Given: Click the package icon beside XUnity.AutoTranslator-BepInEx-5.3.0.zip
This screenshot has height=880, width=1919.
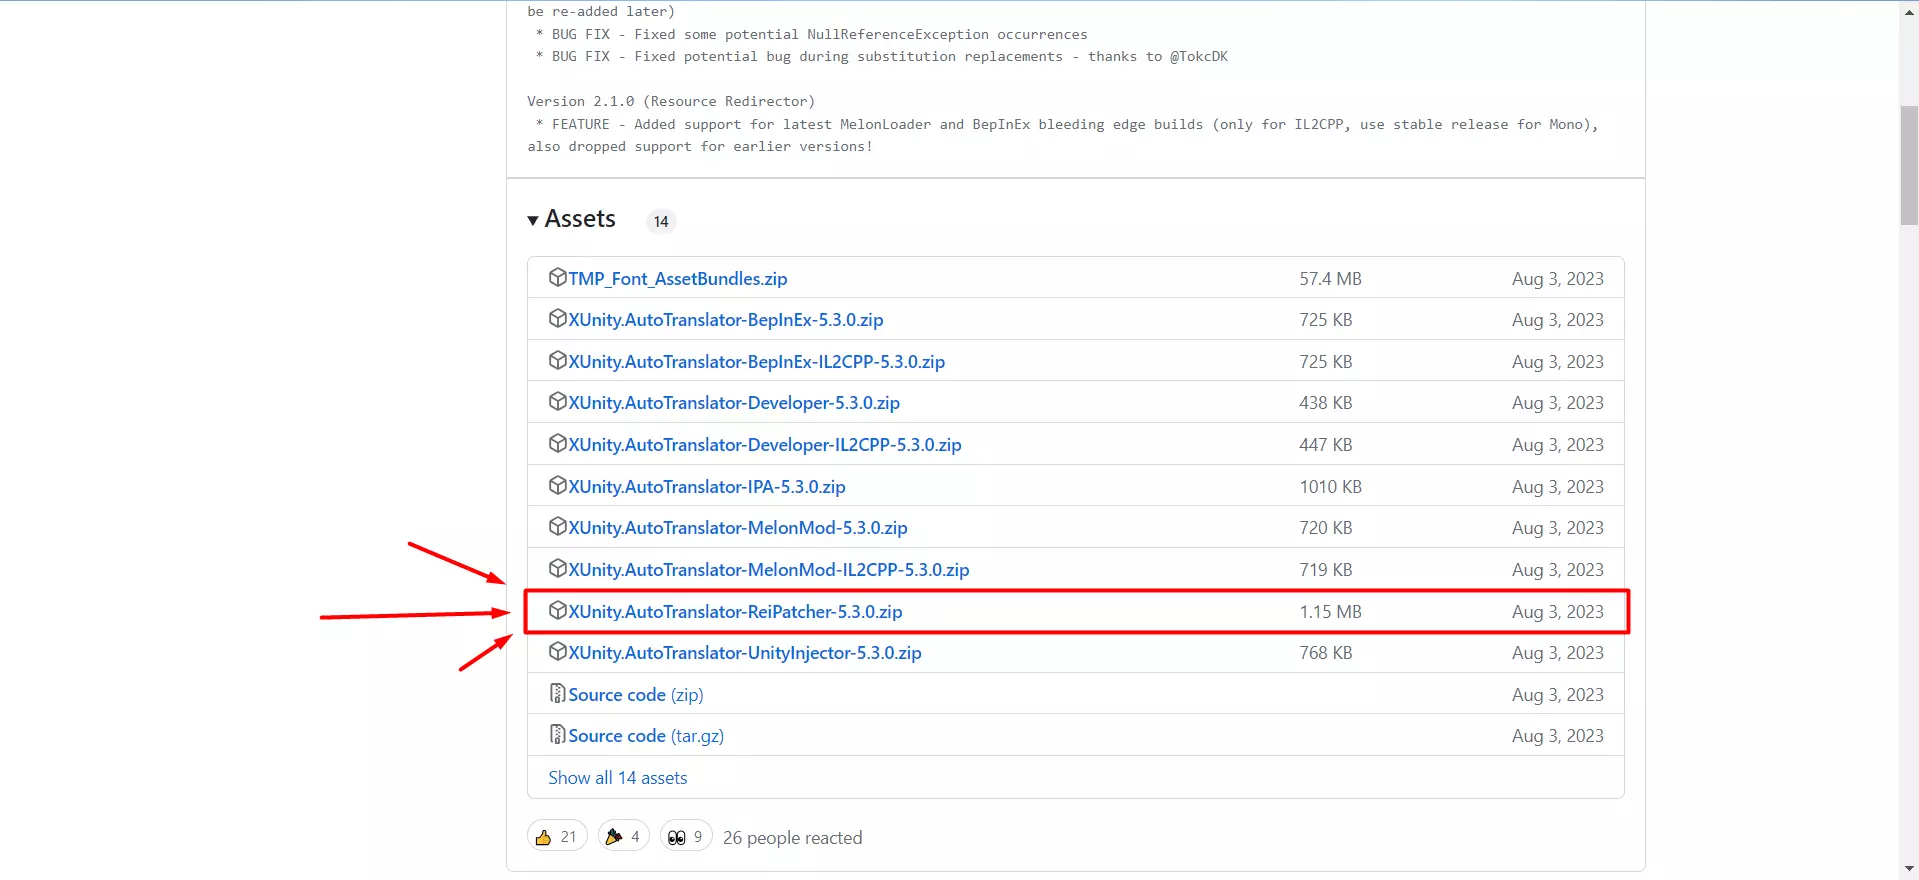Looking at the screenshot, I should pos(558,318).
